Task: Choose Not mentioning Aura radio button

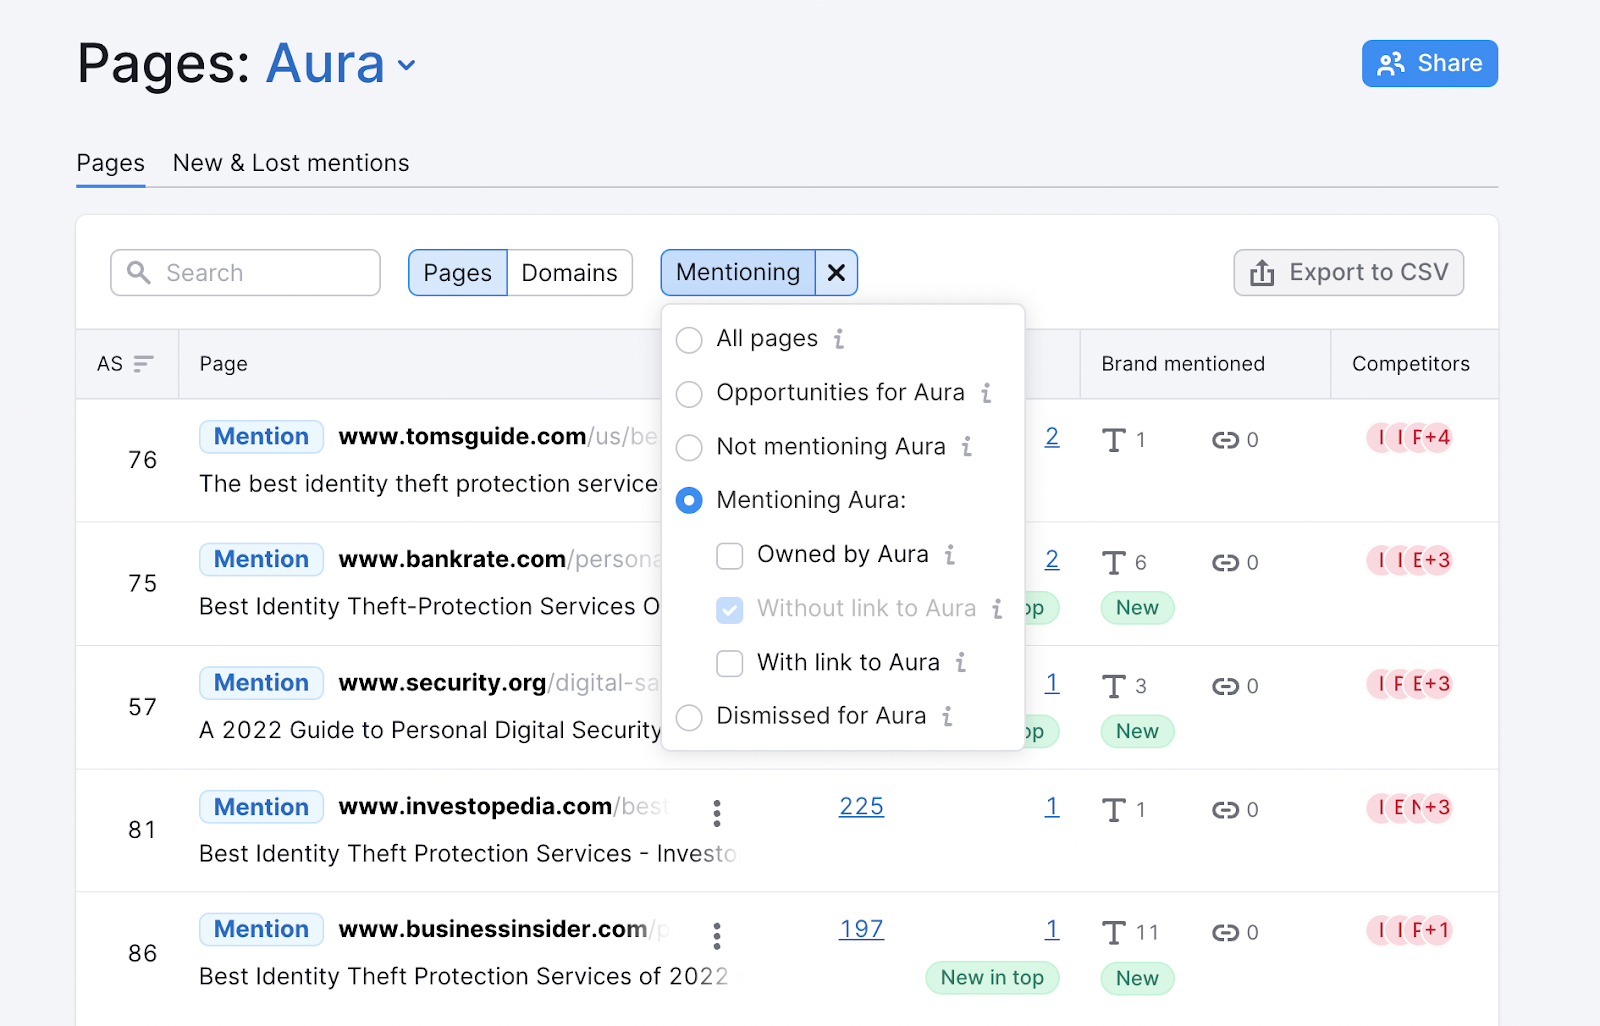Action: point(689,447)
